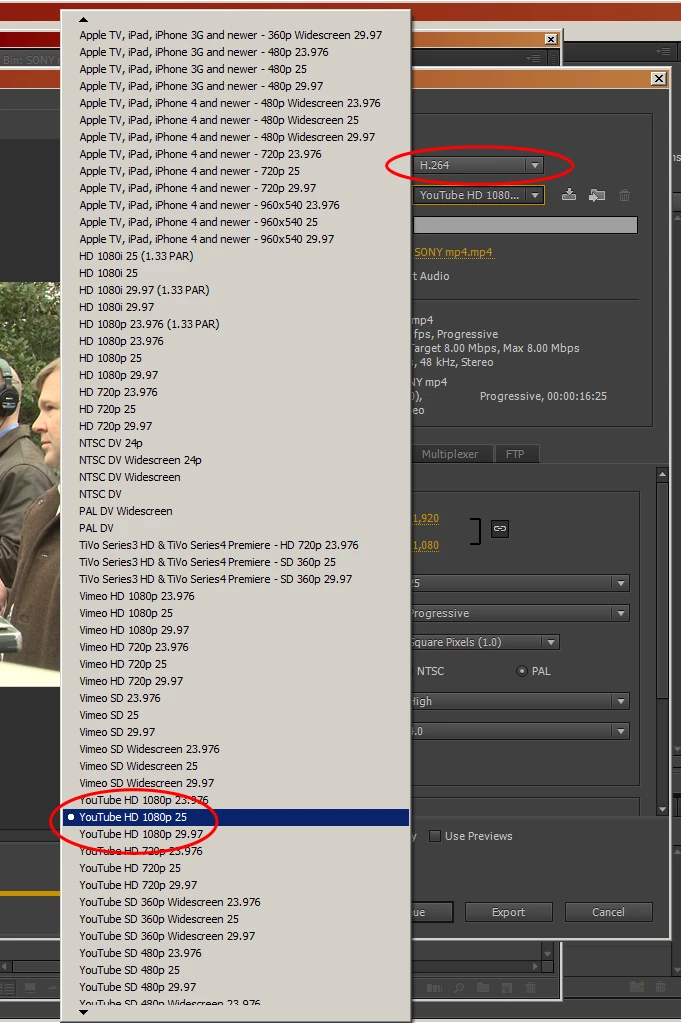Screen dimensions: 681x1023
Task: Choose Apple TV iPhone 4 720p 25 preset
Action: pyautogui.click(x=236, y=171)
